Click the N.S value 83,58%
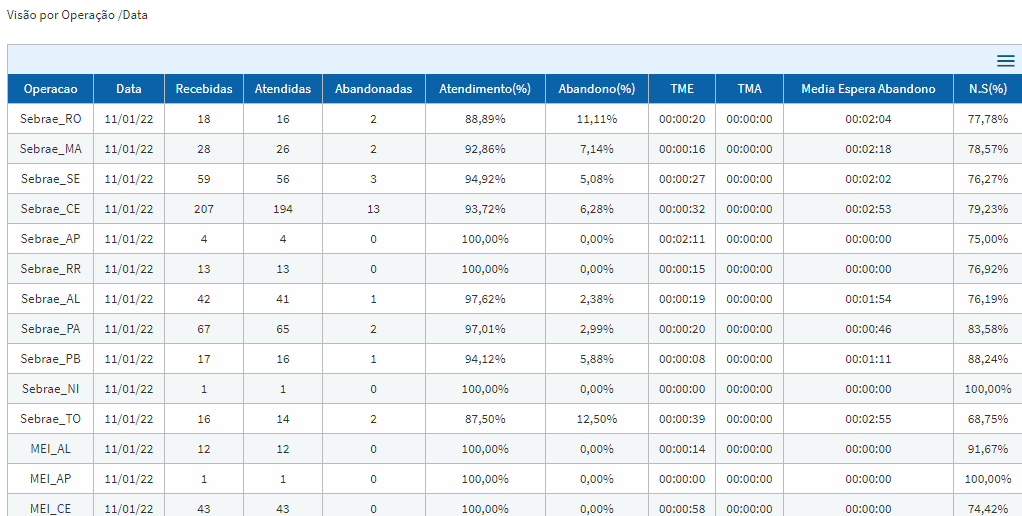This screenshot has height=516, width=1022. [x=988, y=329]
